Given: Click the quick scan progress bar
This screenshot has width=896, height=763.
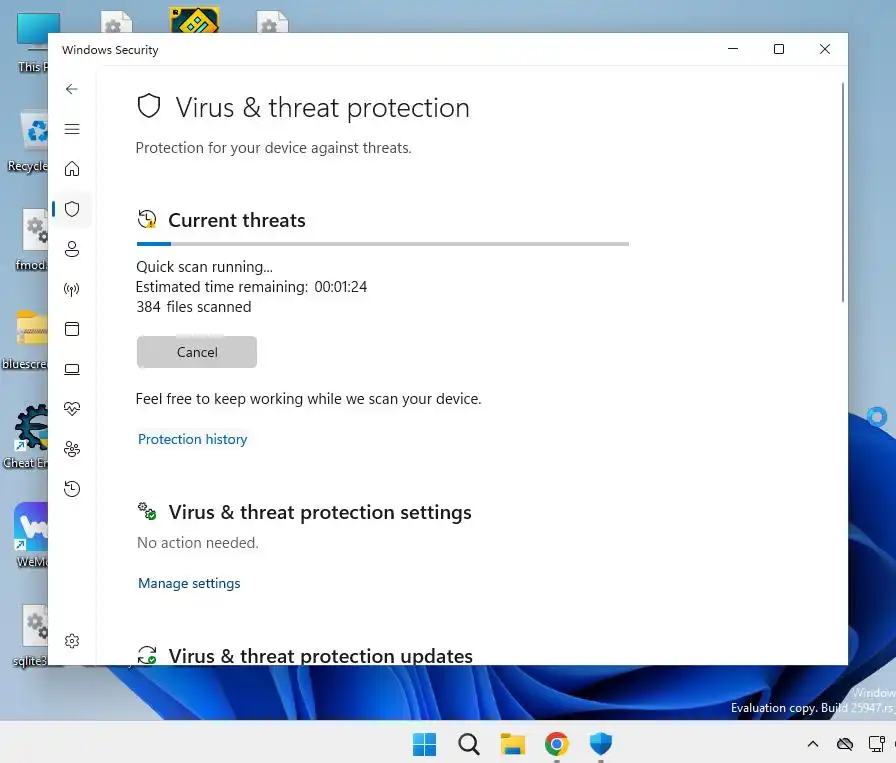Looking at the screenshot, I should pos(382,244).
